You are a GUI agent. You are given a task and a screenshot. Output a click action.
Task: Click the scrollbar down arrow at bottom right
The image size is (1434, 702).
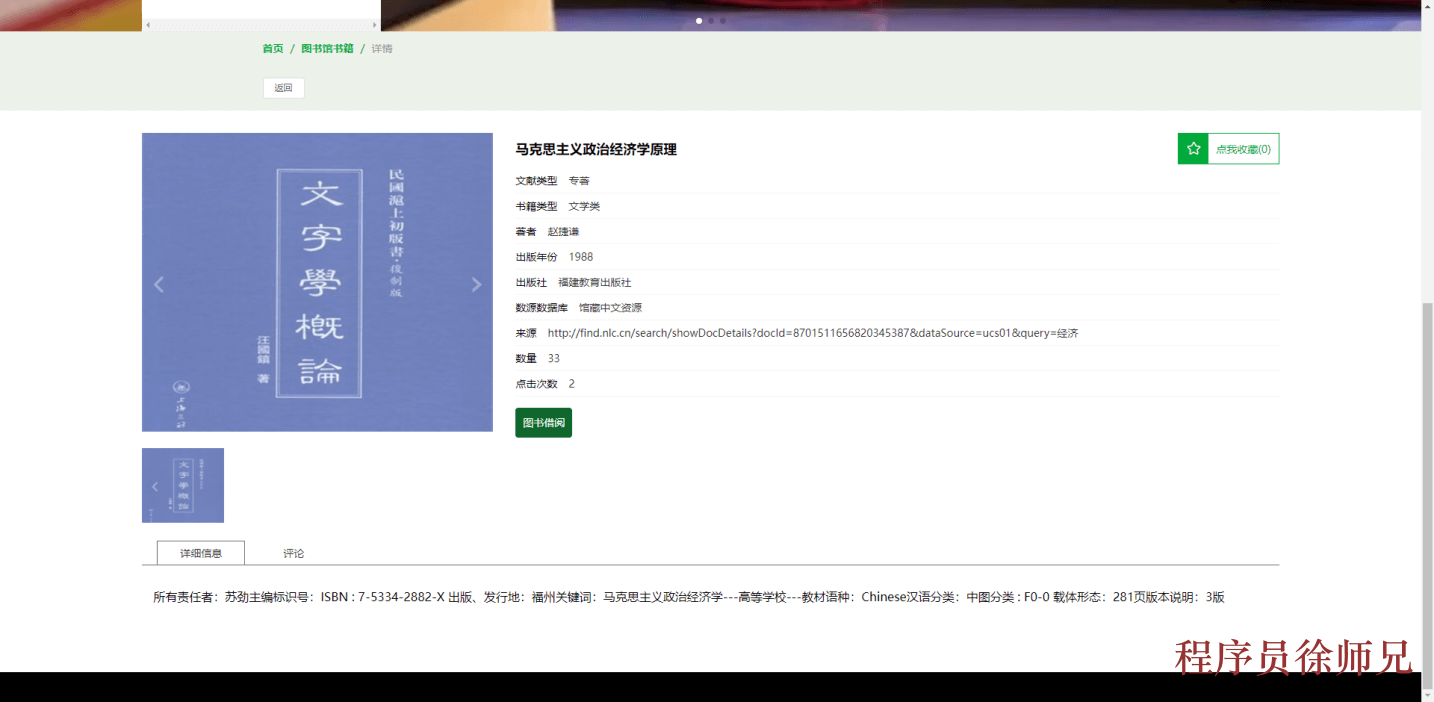click(1427, 695)
